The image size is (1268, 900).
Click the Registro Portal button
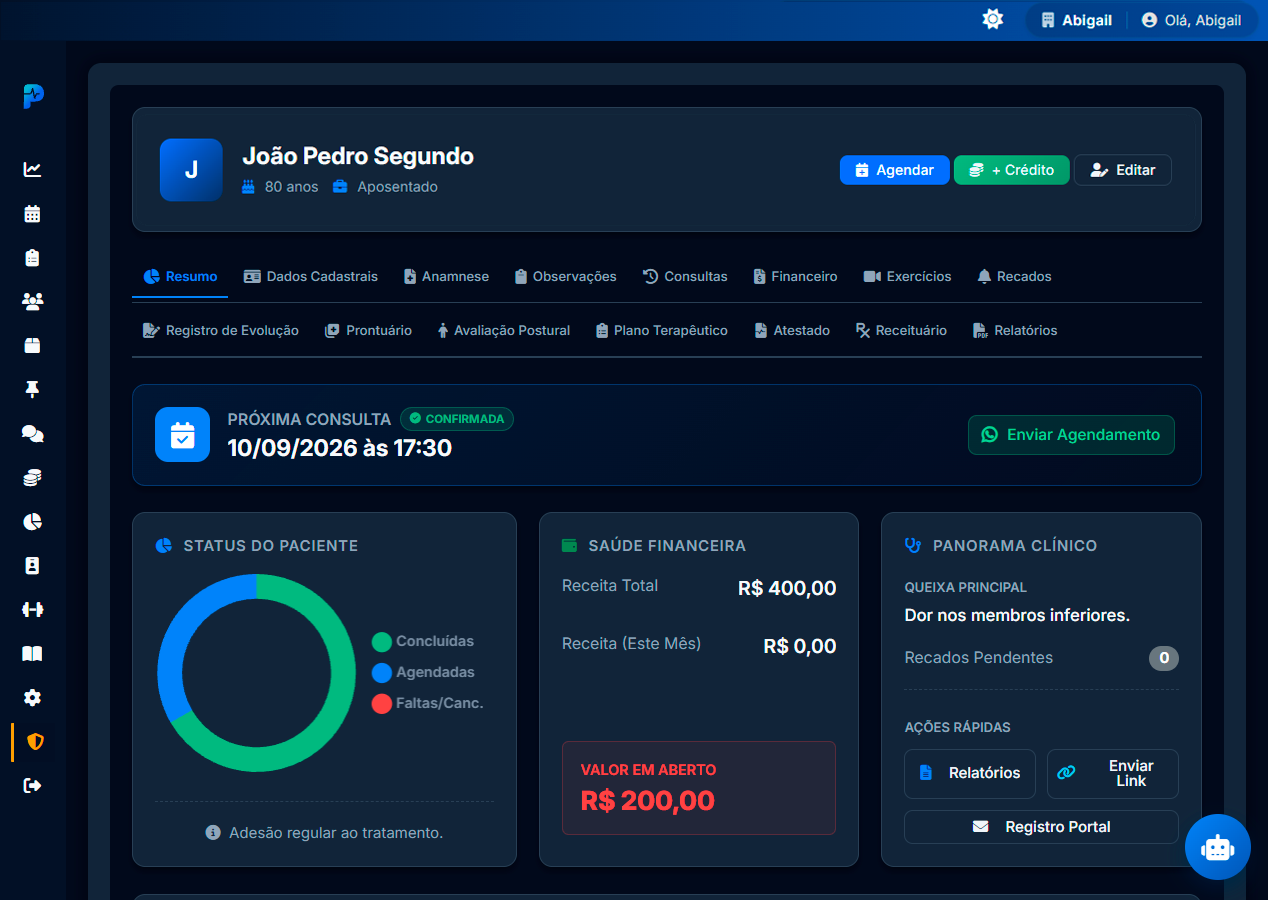1041,827
